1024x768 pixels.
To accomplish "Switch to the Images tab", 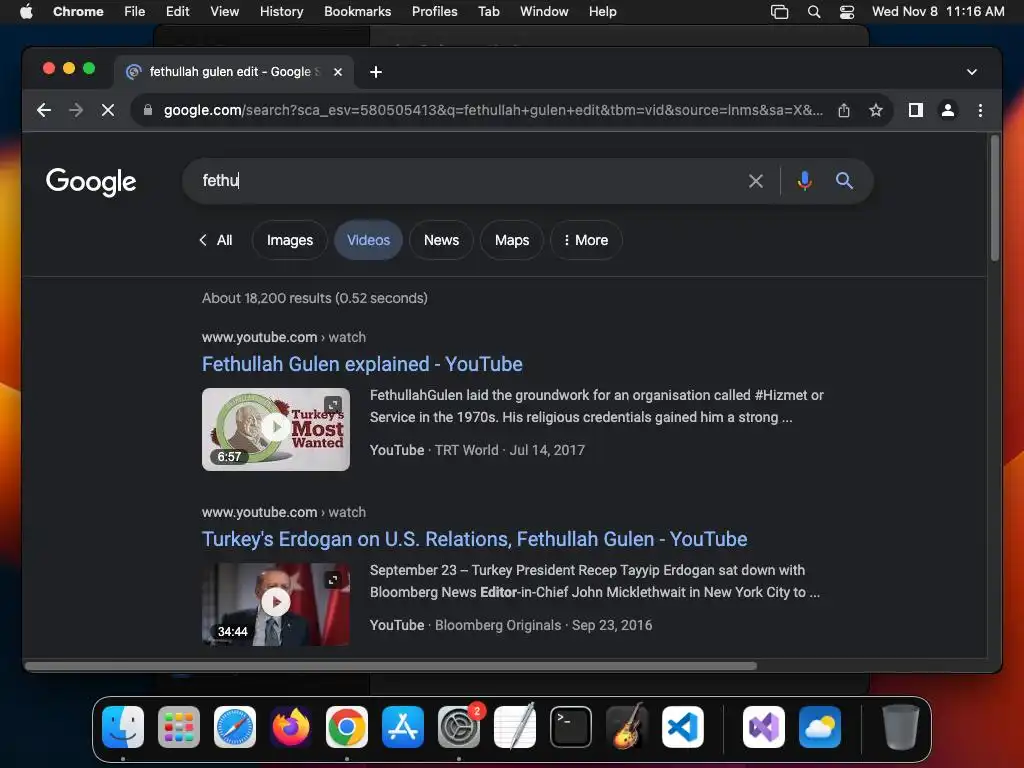I will (x=290, y=240).
